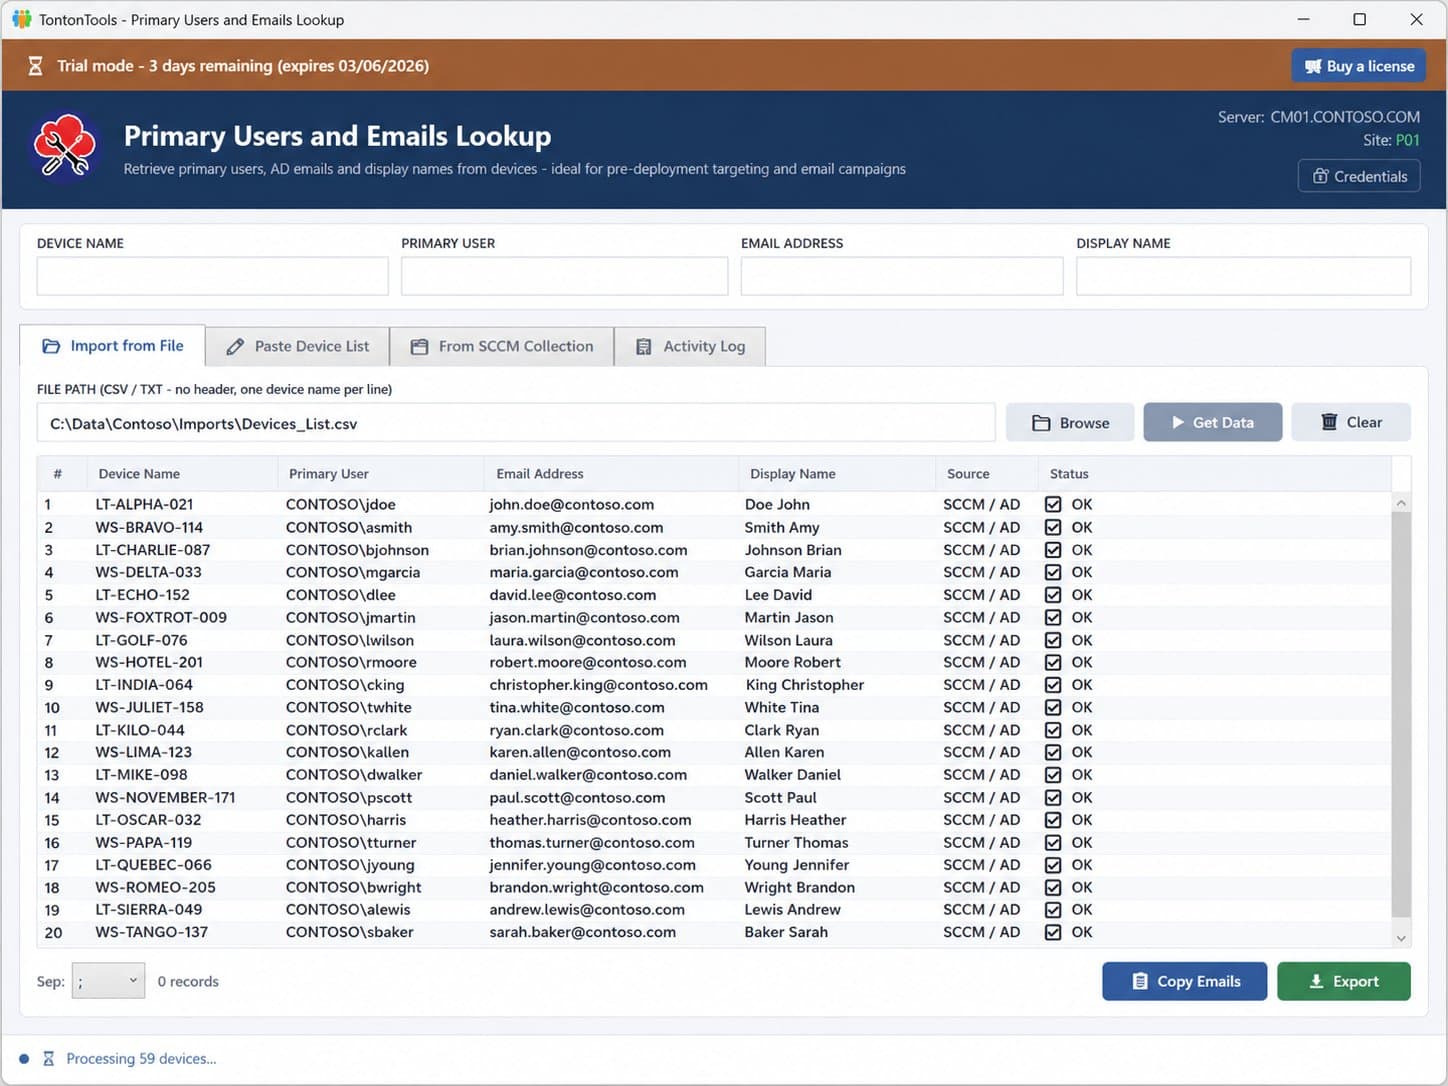Screen dimensions: 1448x1086
Task: Click the download icon on Export button
Action: pyautogui.click(x=1316, y=981)
